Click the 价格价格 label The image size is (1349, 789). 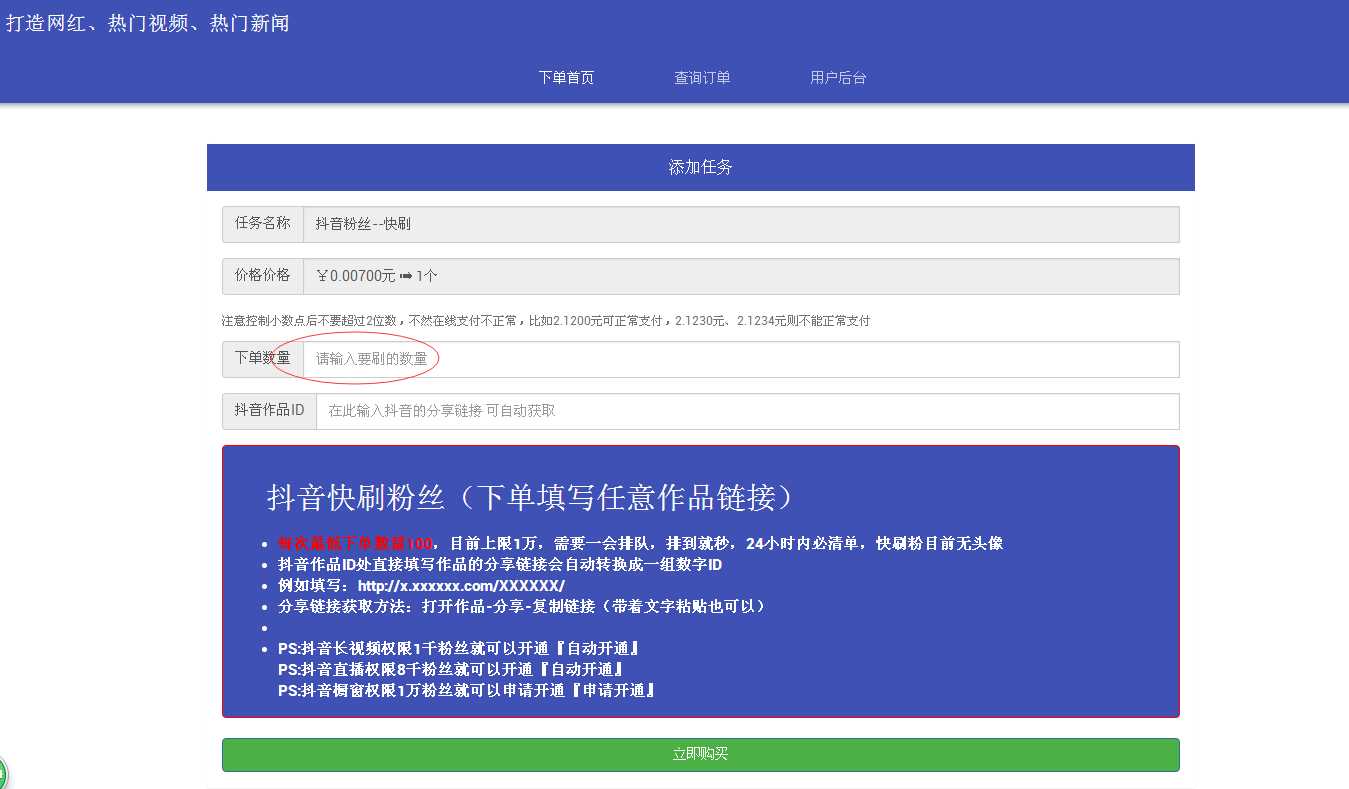[x=263, y=275]
